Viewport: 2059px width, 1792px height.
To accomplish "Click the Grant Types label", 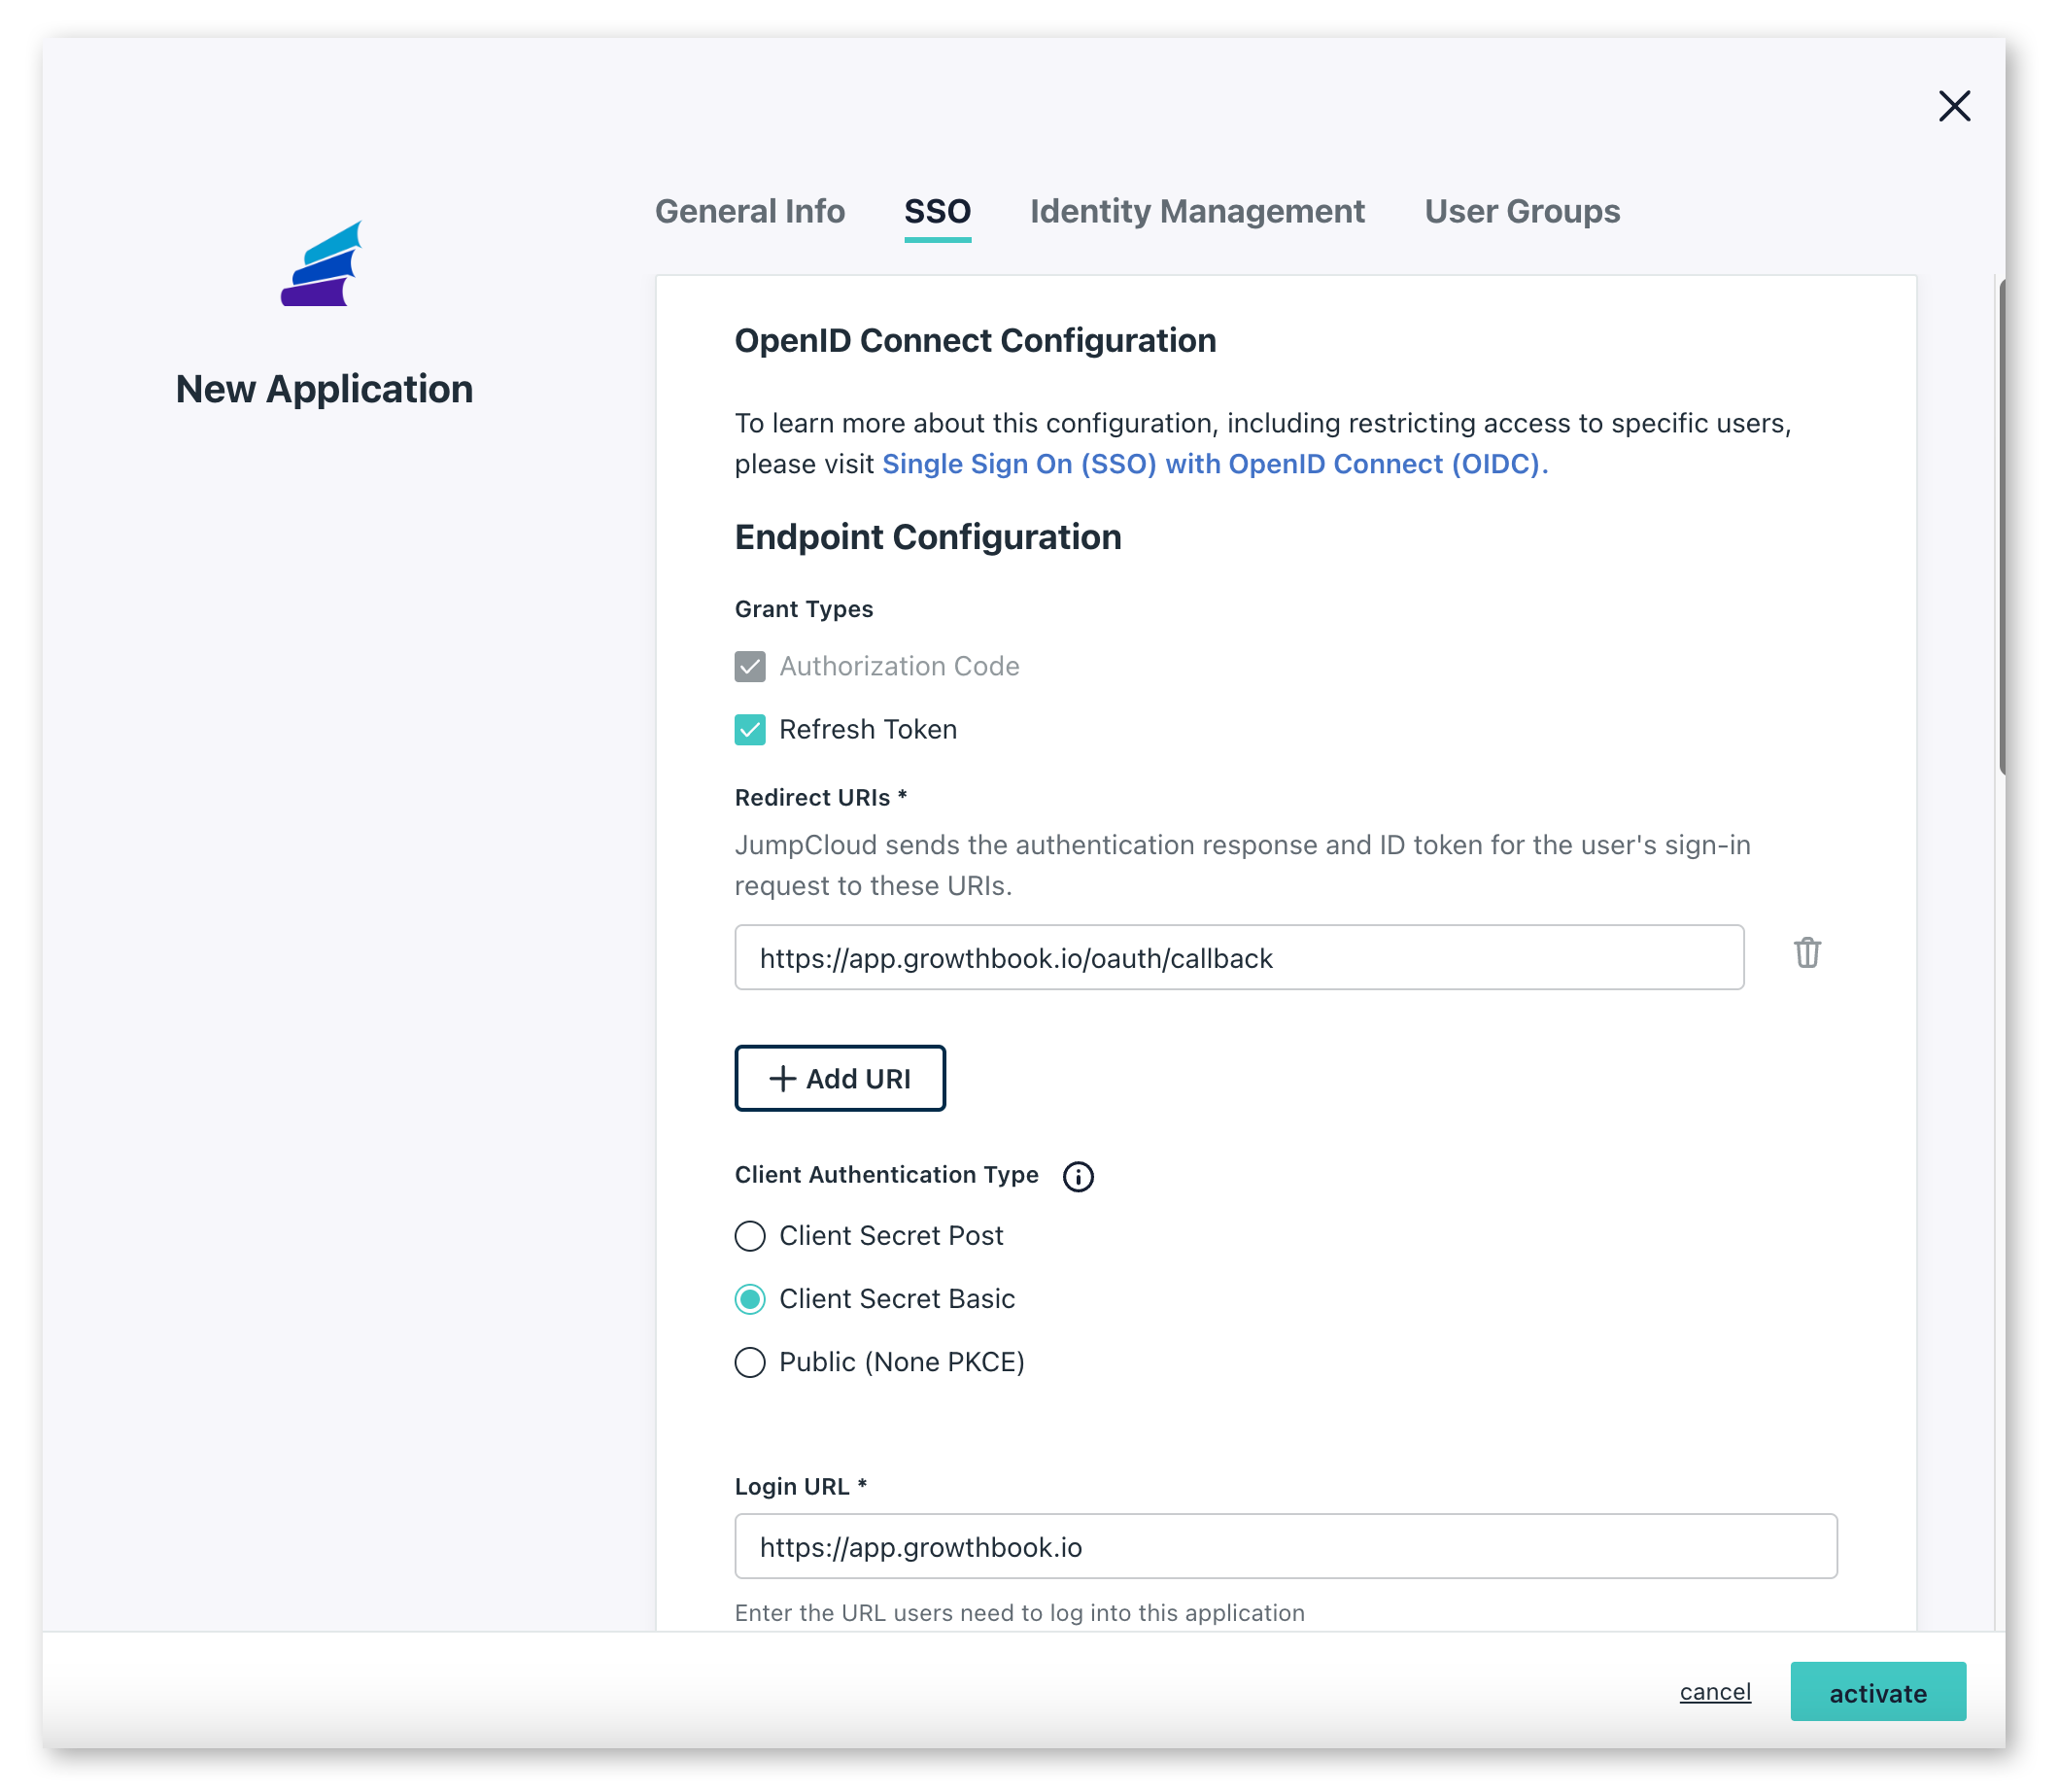I will coord(803,609).
